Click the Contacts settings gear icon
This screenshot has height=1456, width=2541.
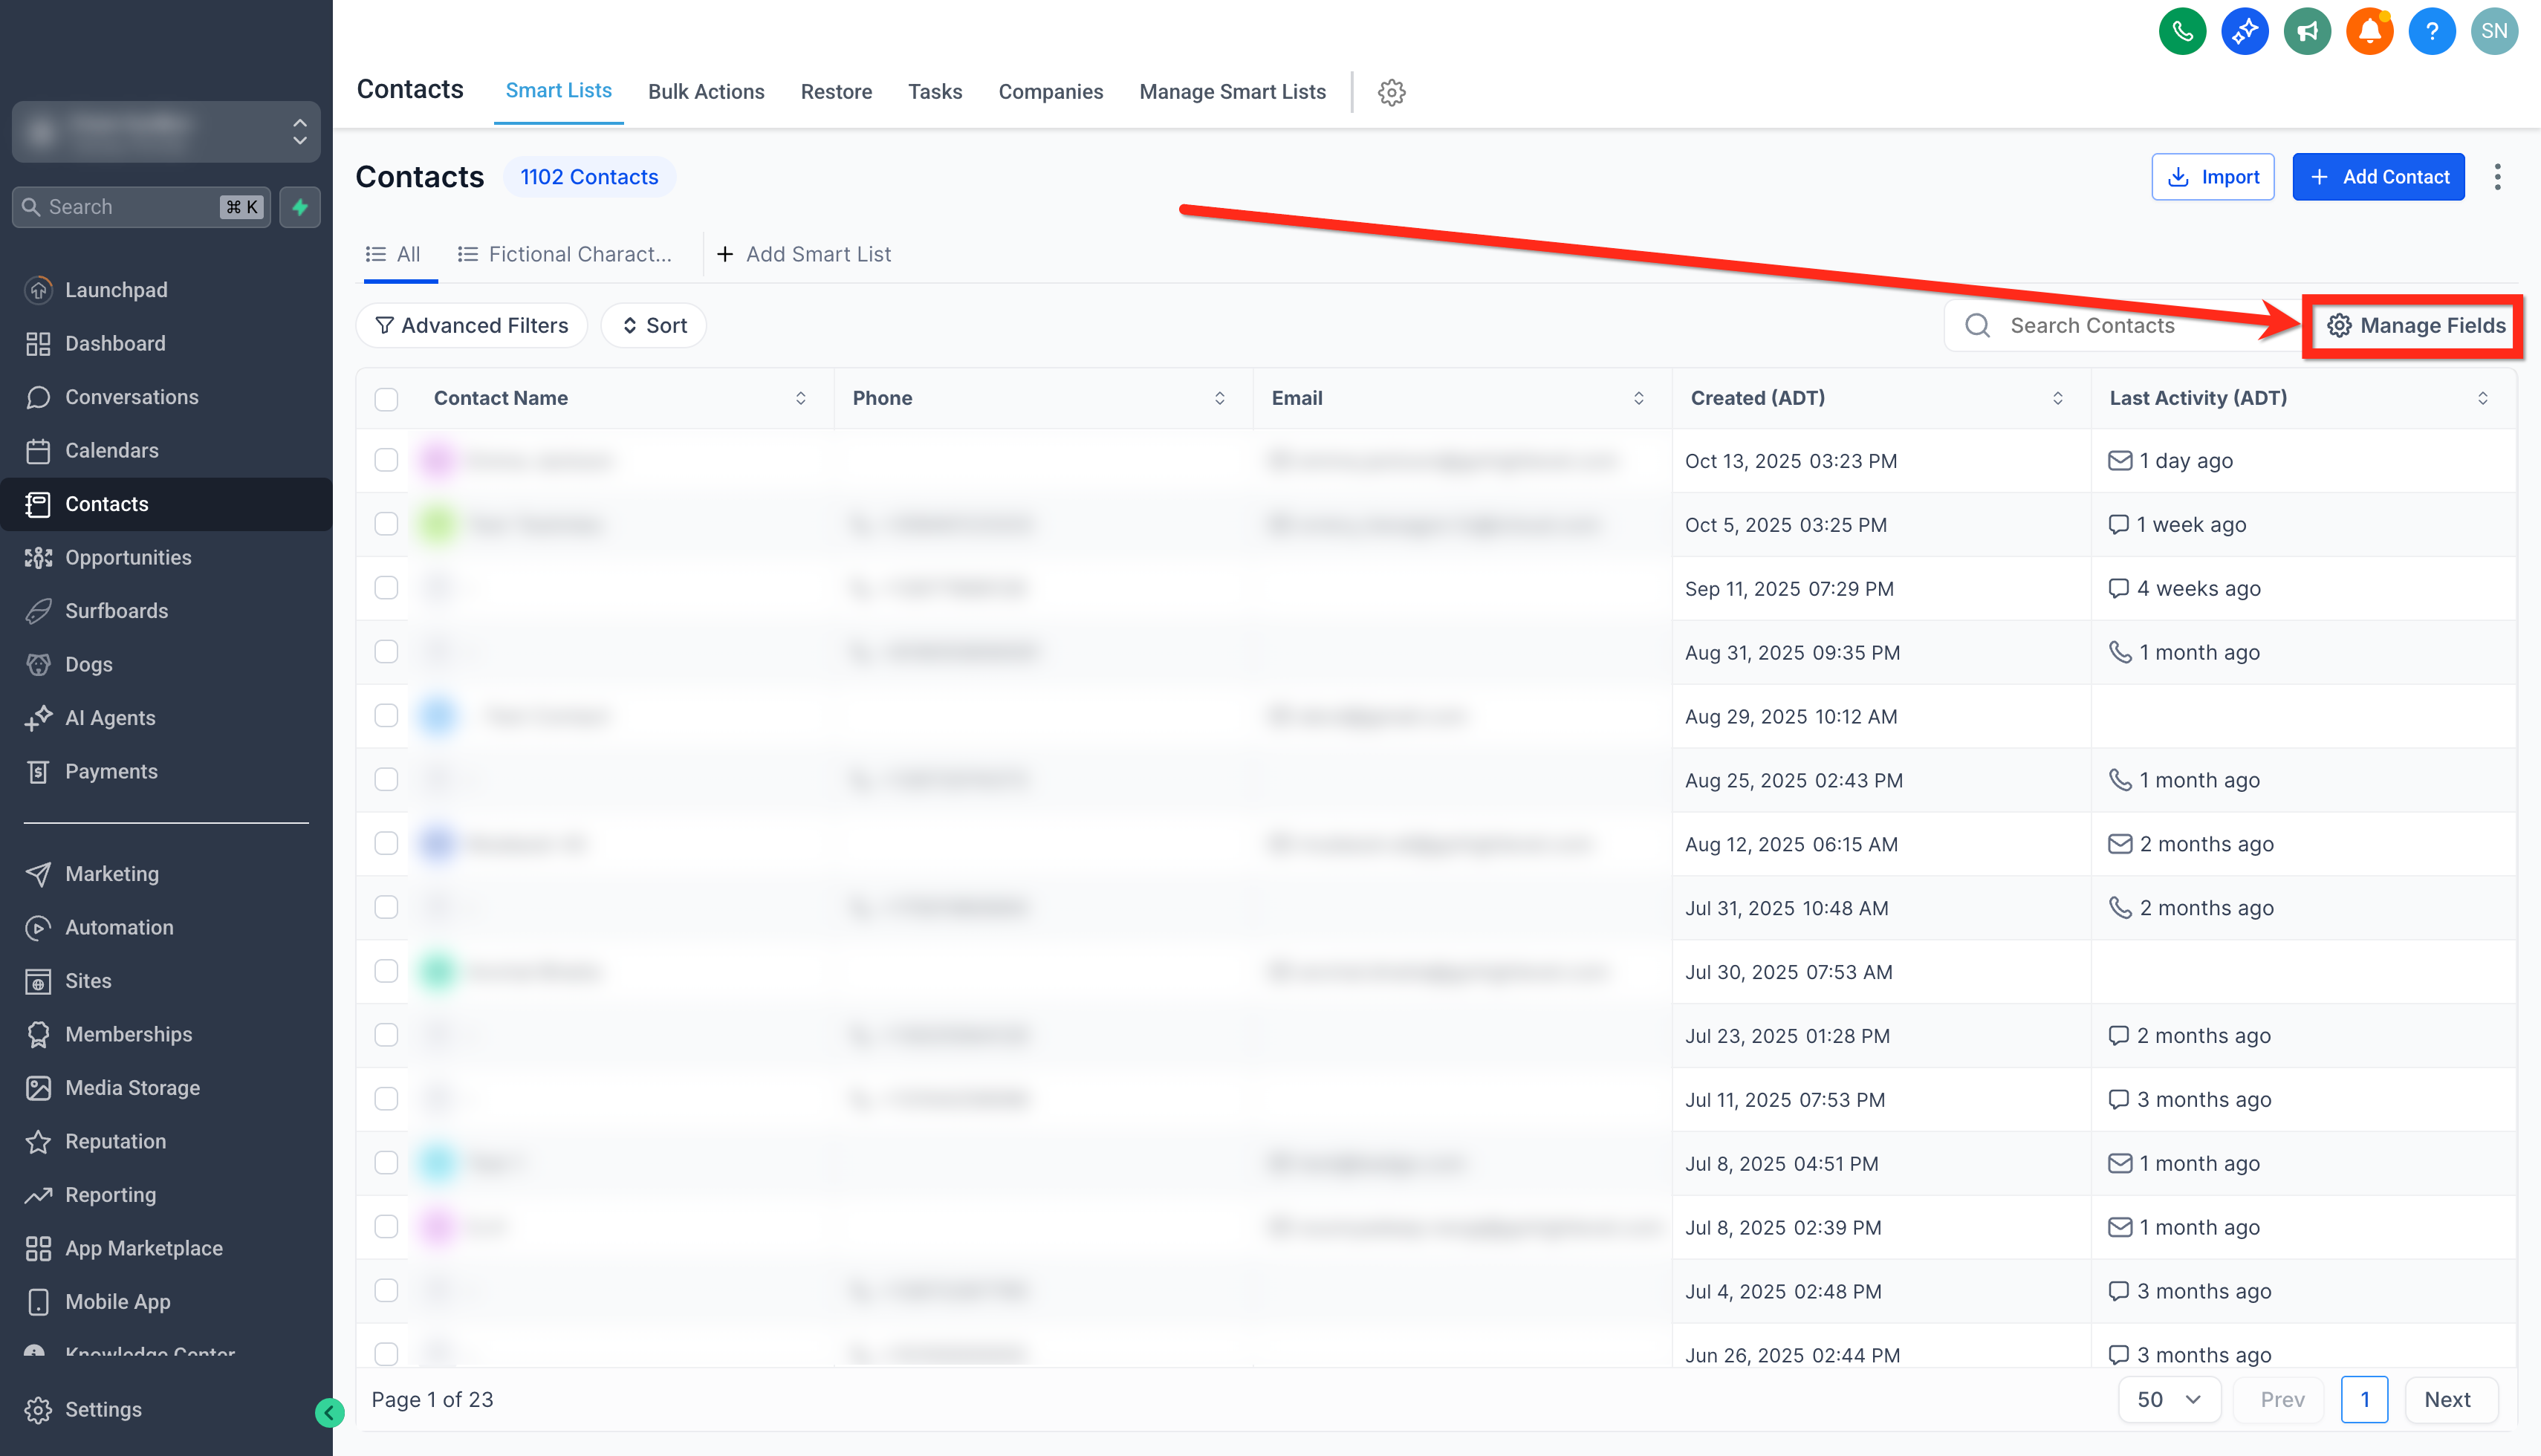1391,92
